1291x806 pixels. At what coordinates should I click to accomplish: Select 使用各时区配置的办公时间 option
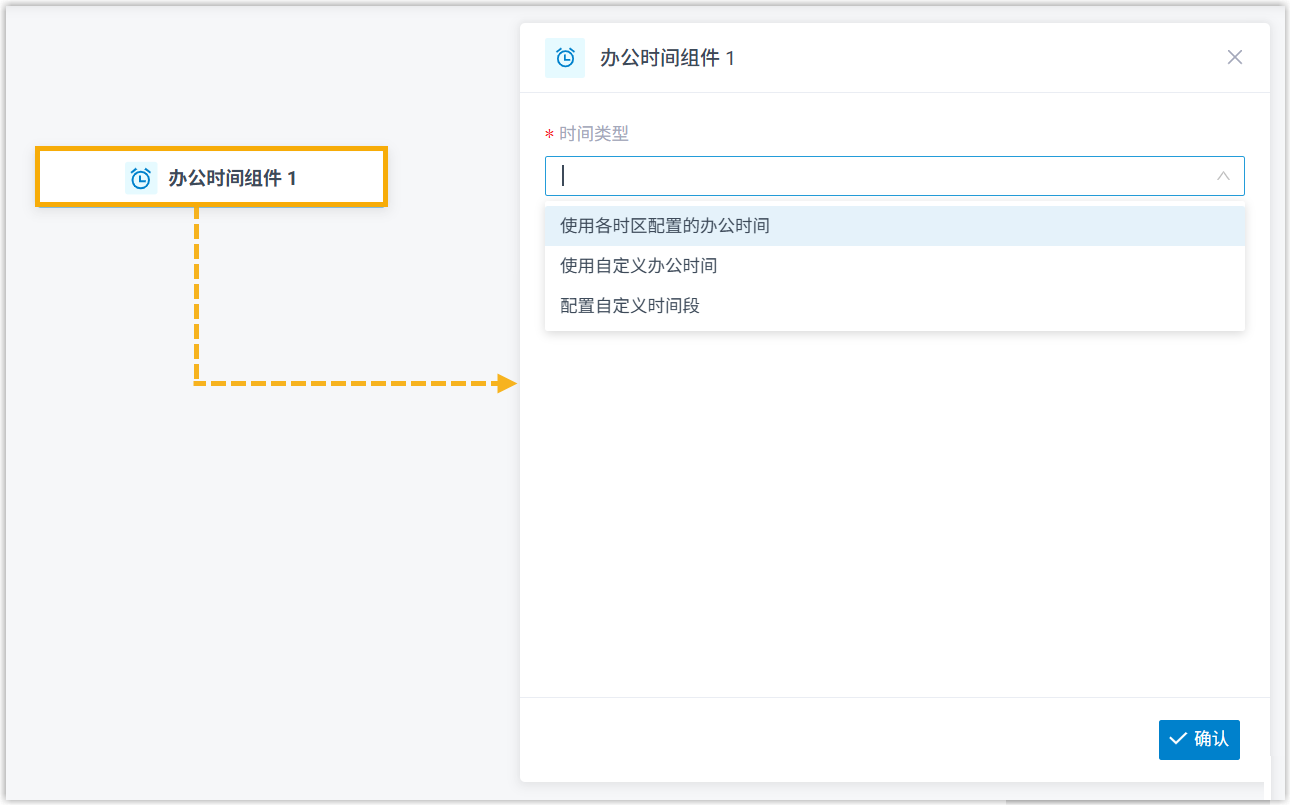pos(665,226)
